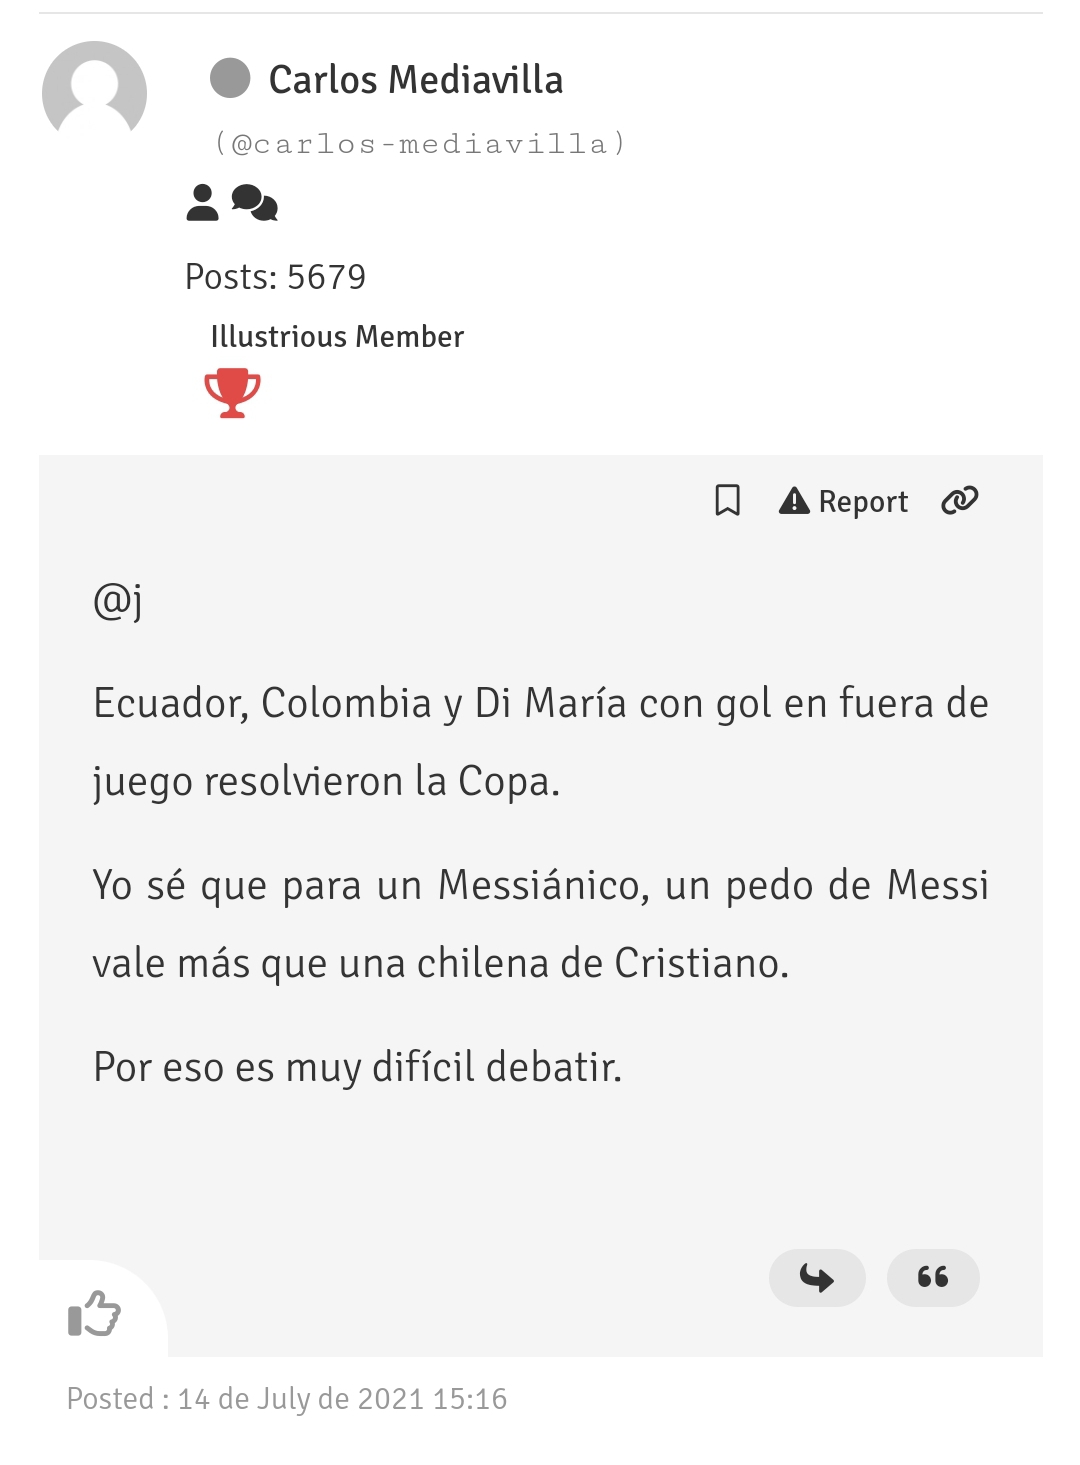Click the grey offline status dot
This screenshot has height=1465, width=1080.
tap(230, 78)
